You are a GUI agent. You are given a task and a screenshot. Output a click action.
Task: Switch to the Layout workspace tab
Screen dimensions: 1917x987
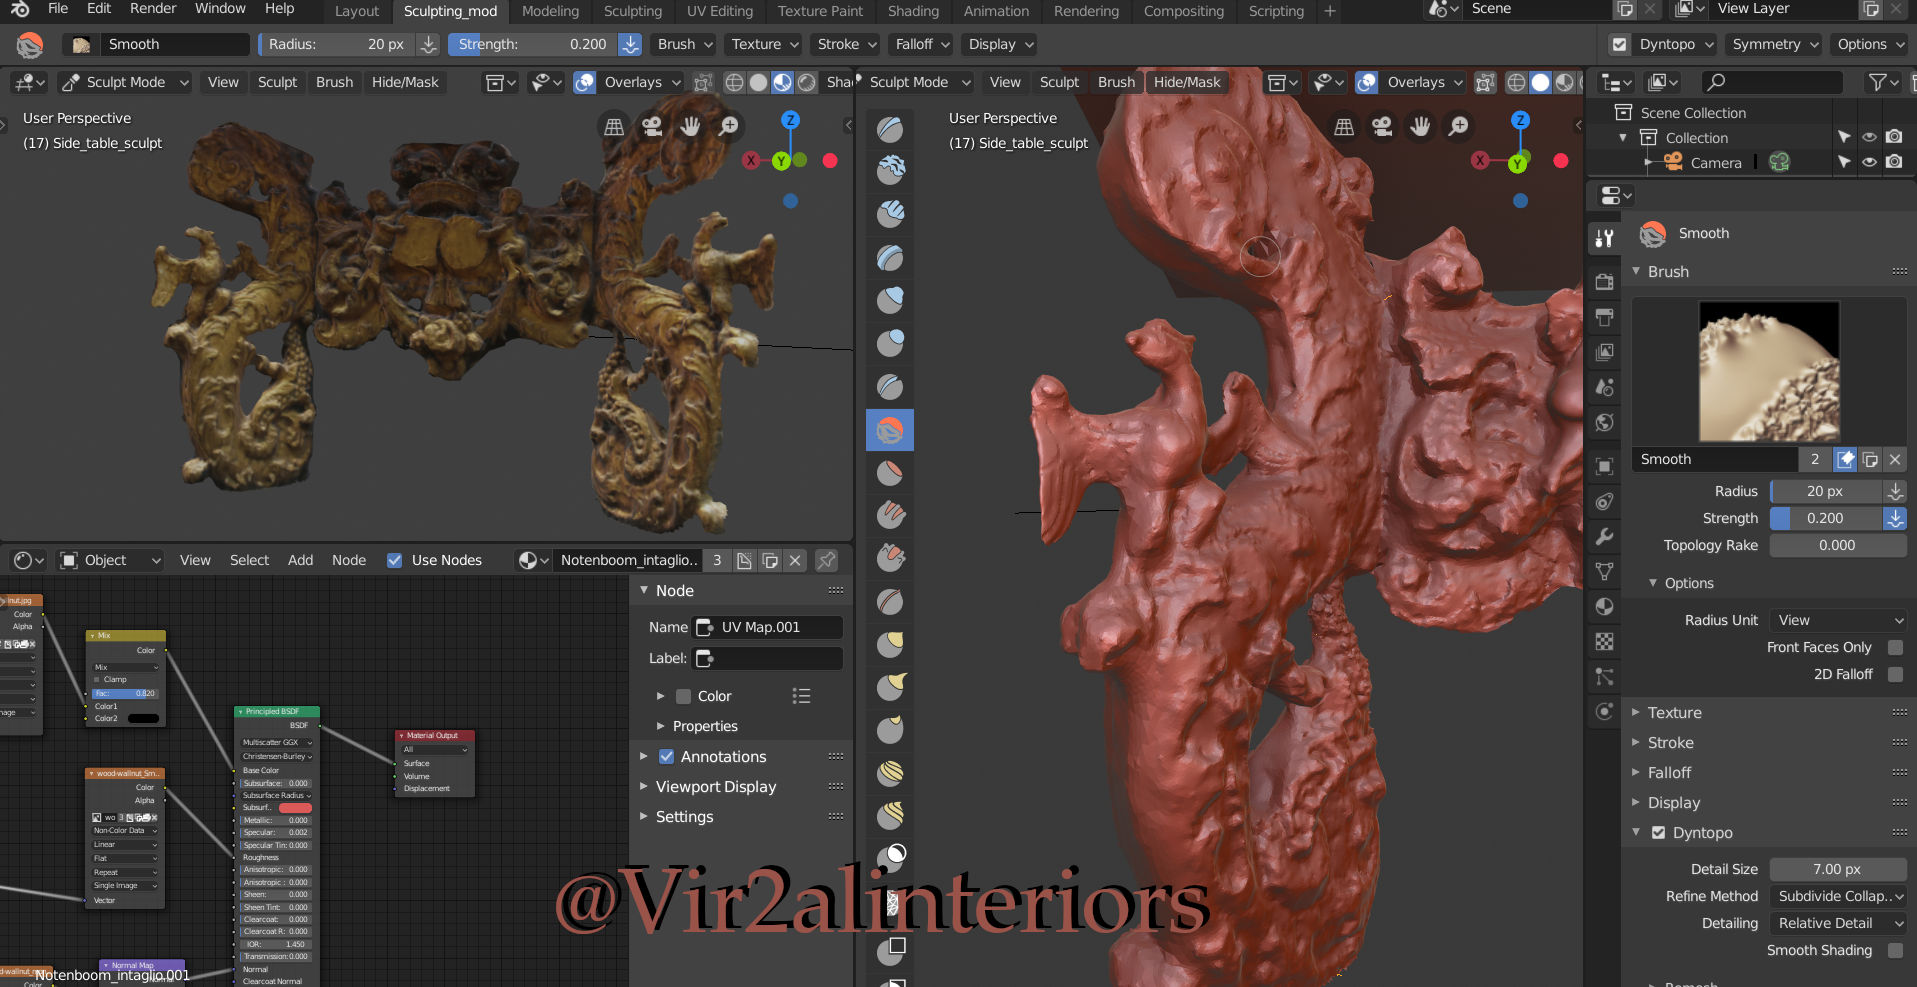point(357,11)
